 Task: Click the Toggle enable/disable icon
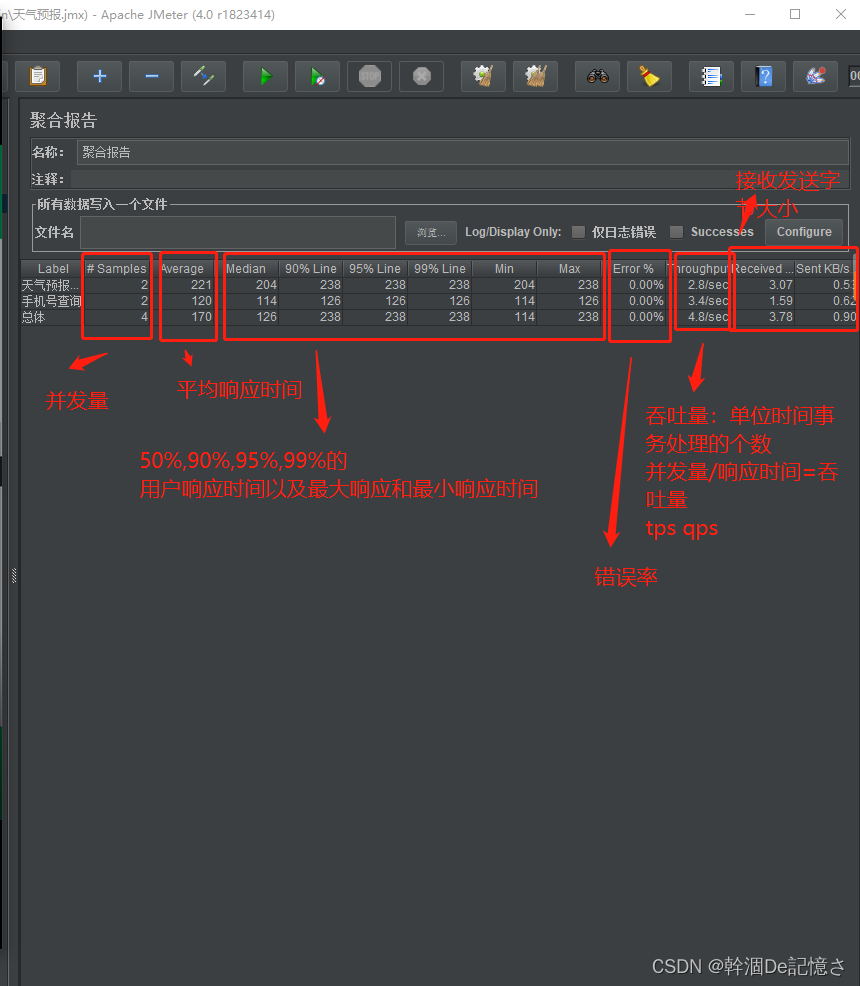[204, 77]
